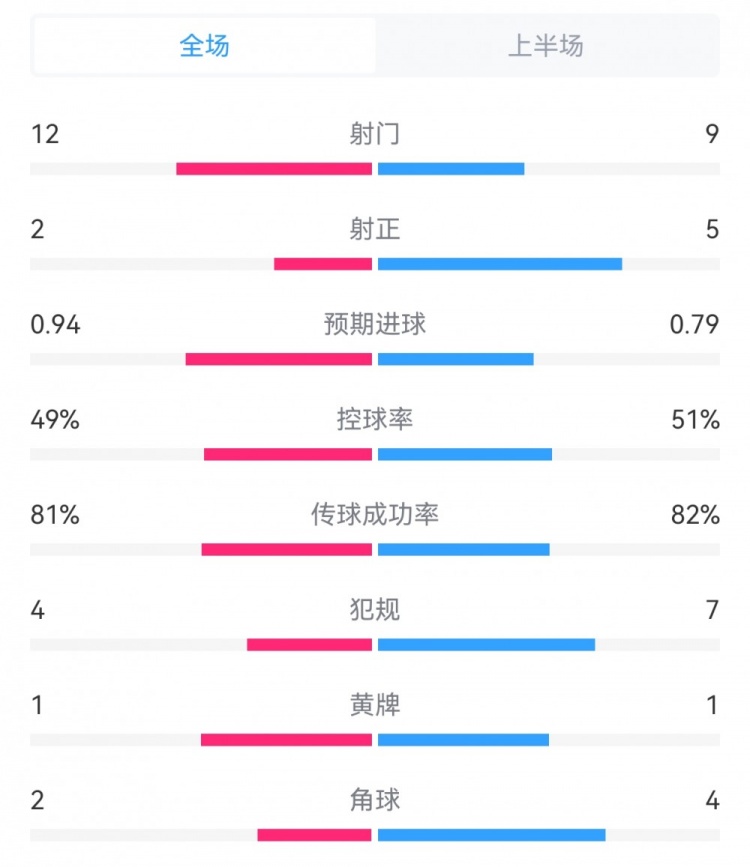750x867 pixels.
Task: Select the 预期进球 stat label
Action: (374, 324)
